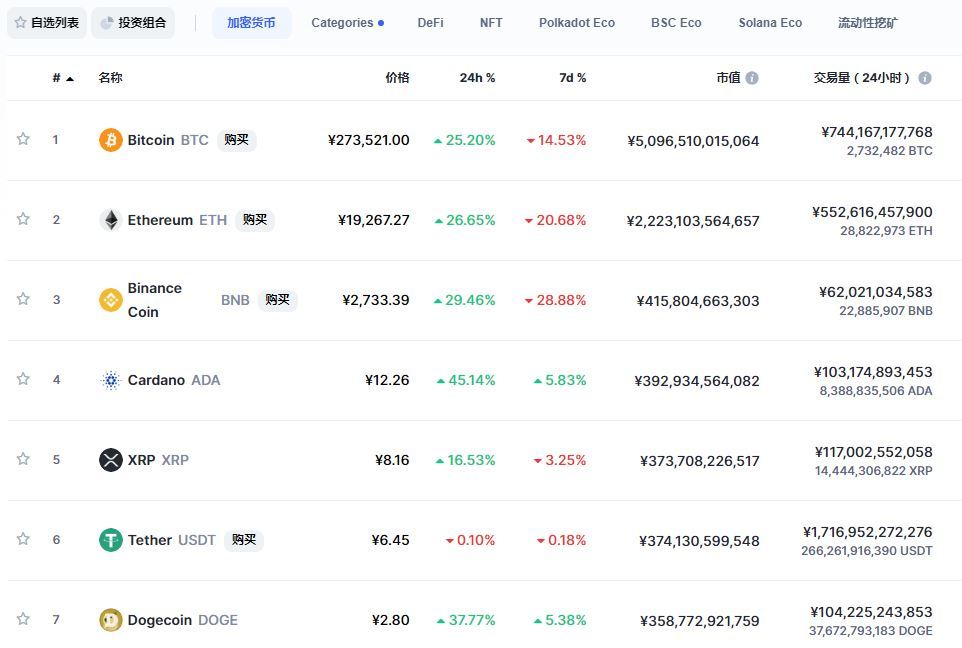Click the 购买 button next to Bitcoin

237,140
